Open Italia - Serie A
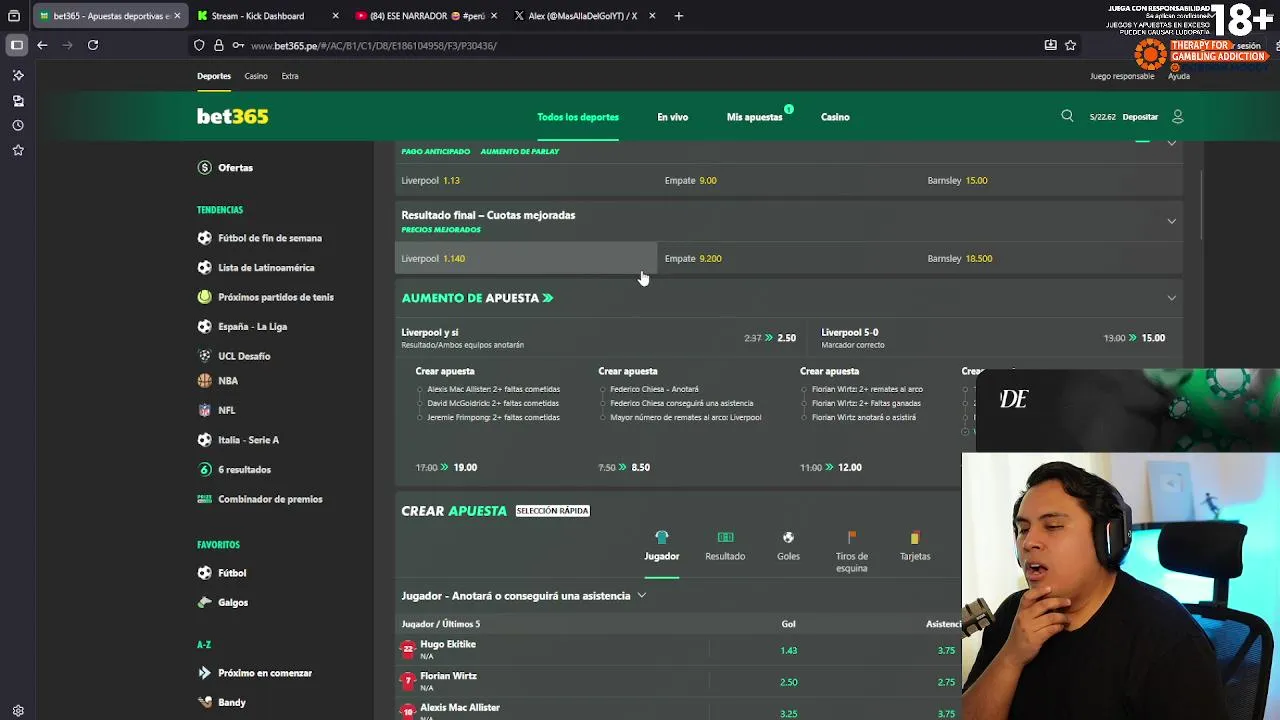Screen dimensions: 1280x720 (x=248, y=440)
